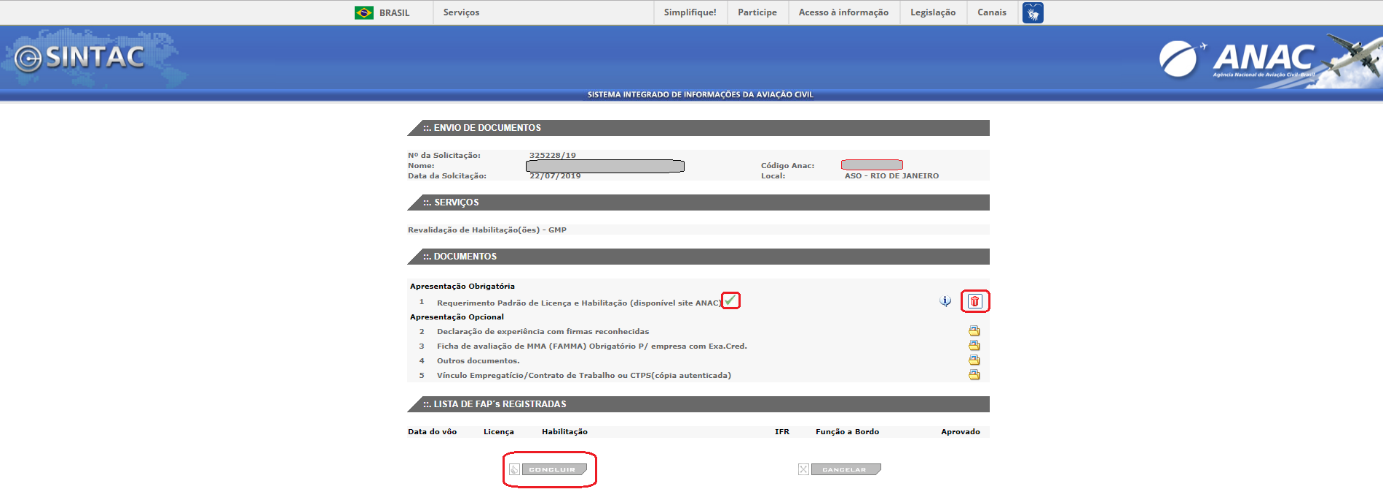Click the Brazil flag icon

pos(364,13)
